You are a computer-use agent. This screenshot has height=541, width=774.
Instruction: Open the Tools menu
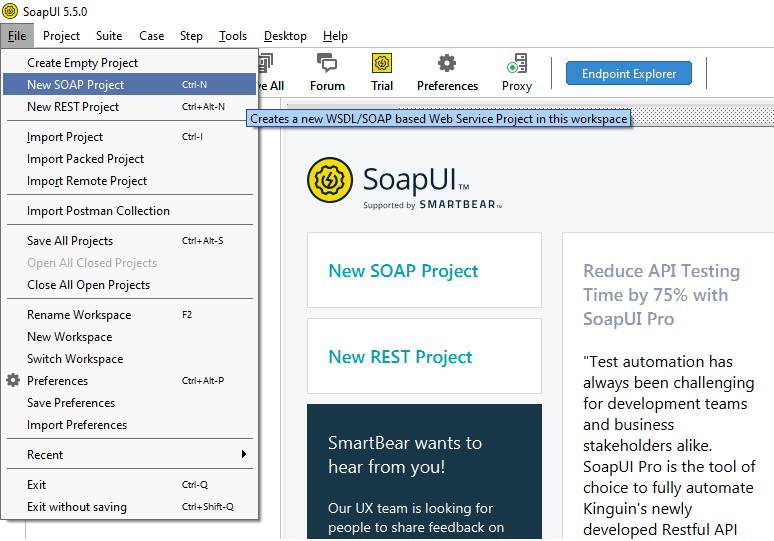pos(232,36)
